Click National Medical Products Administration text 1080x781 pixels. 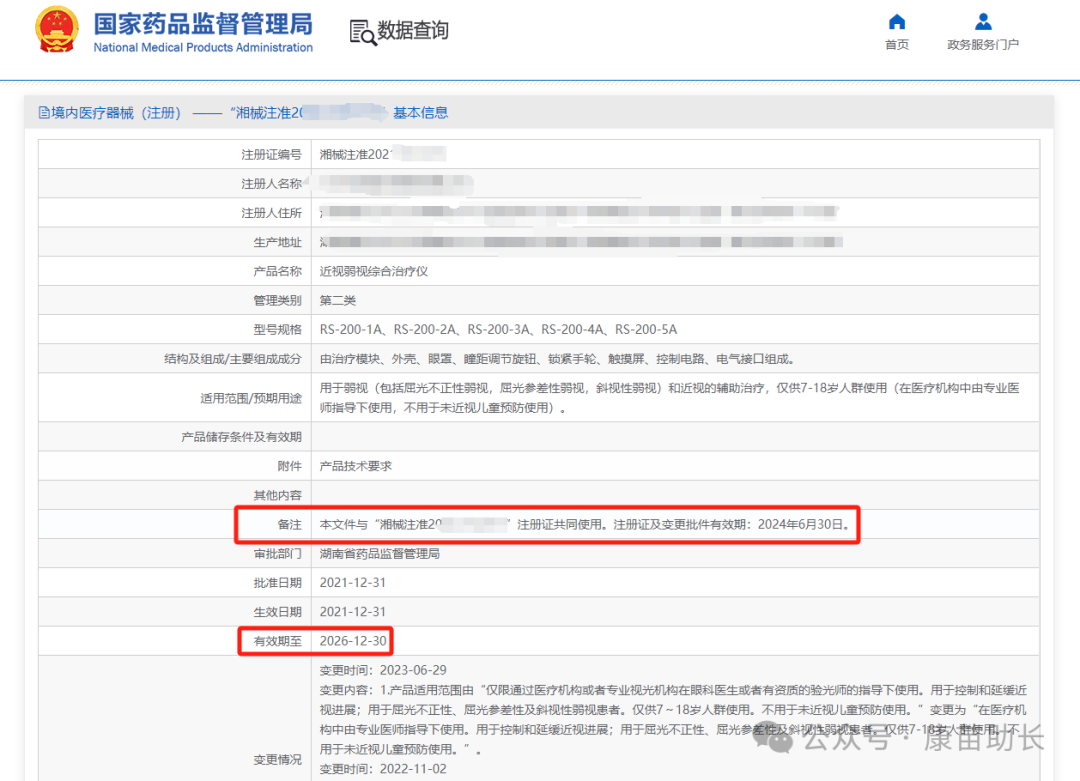click(x=203, y=48)
